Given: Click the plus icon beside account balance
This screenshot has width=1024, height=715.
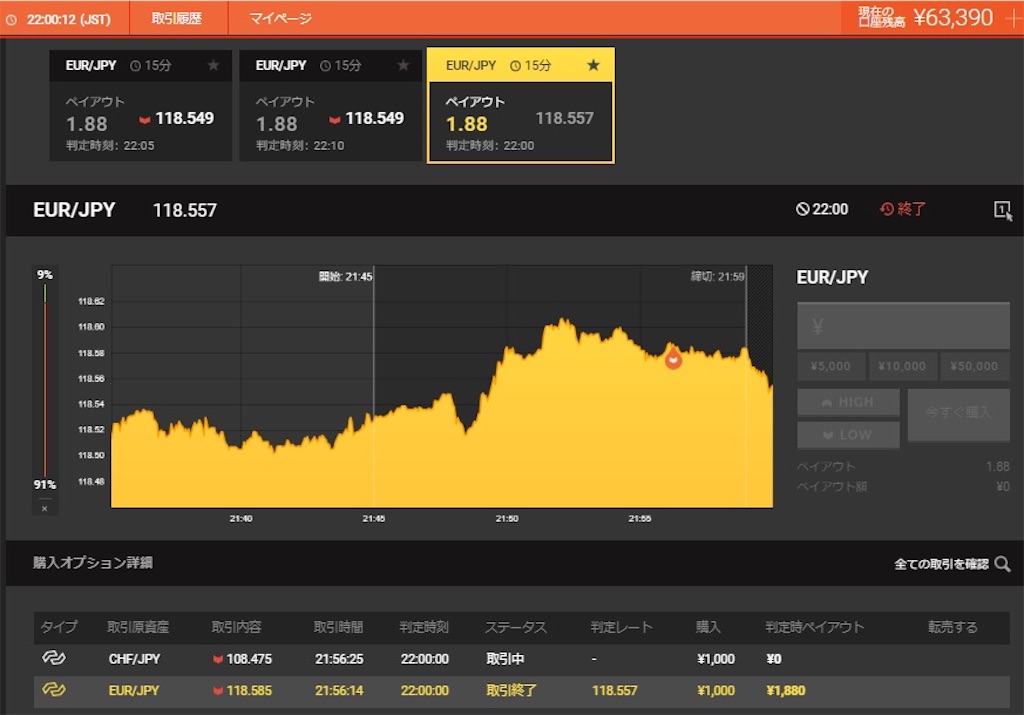Looking at the screenshot, I should (x=1014, y=18).
